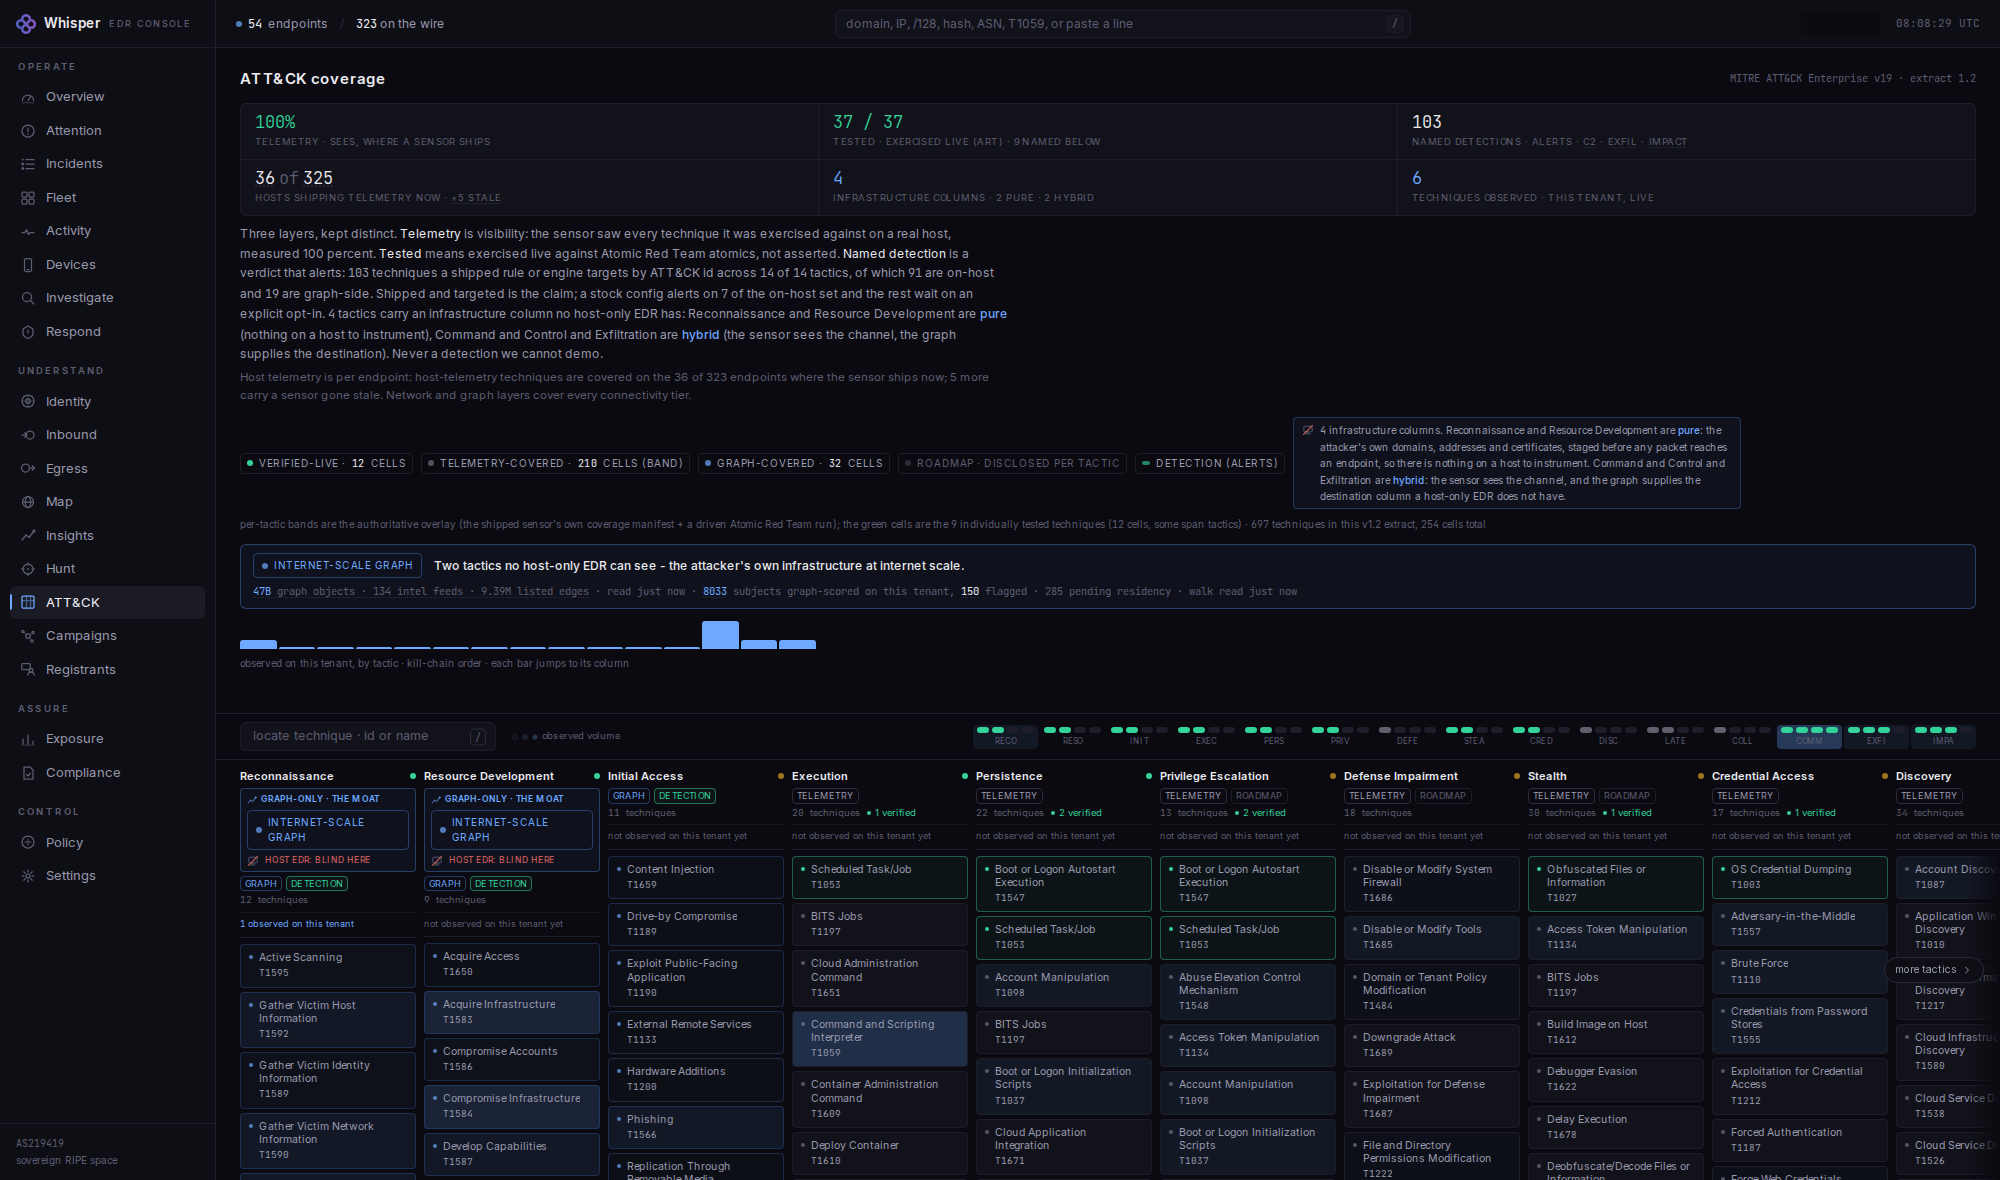Open the Fleet grid icon
Screen dimensions: 2000x1180
(x=28, y=198)
